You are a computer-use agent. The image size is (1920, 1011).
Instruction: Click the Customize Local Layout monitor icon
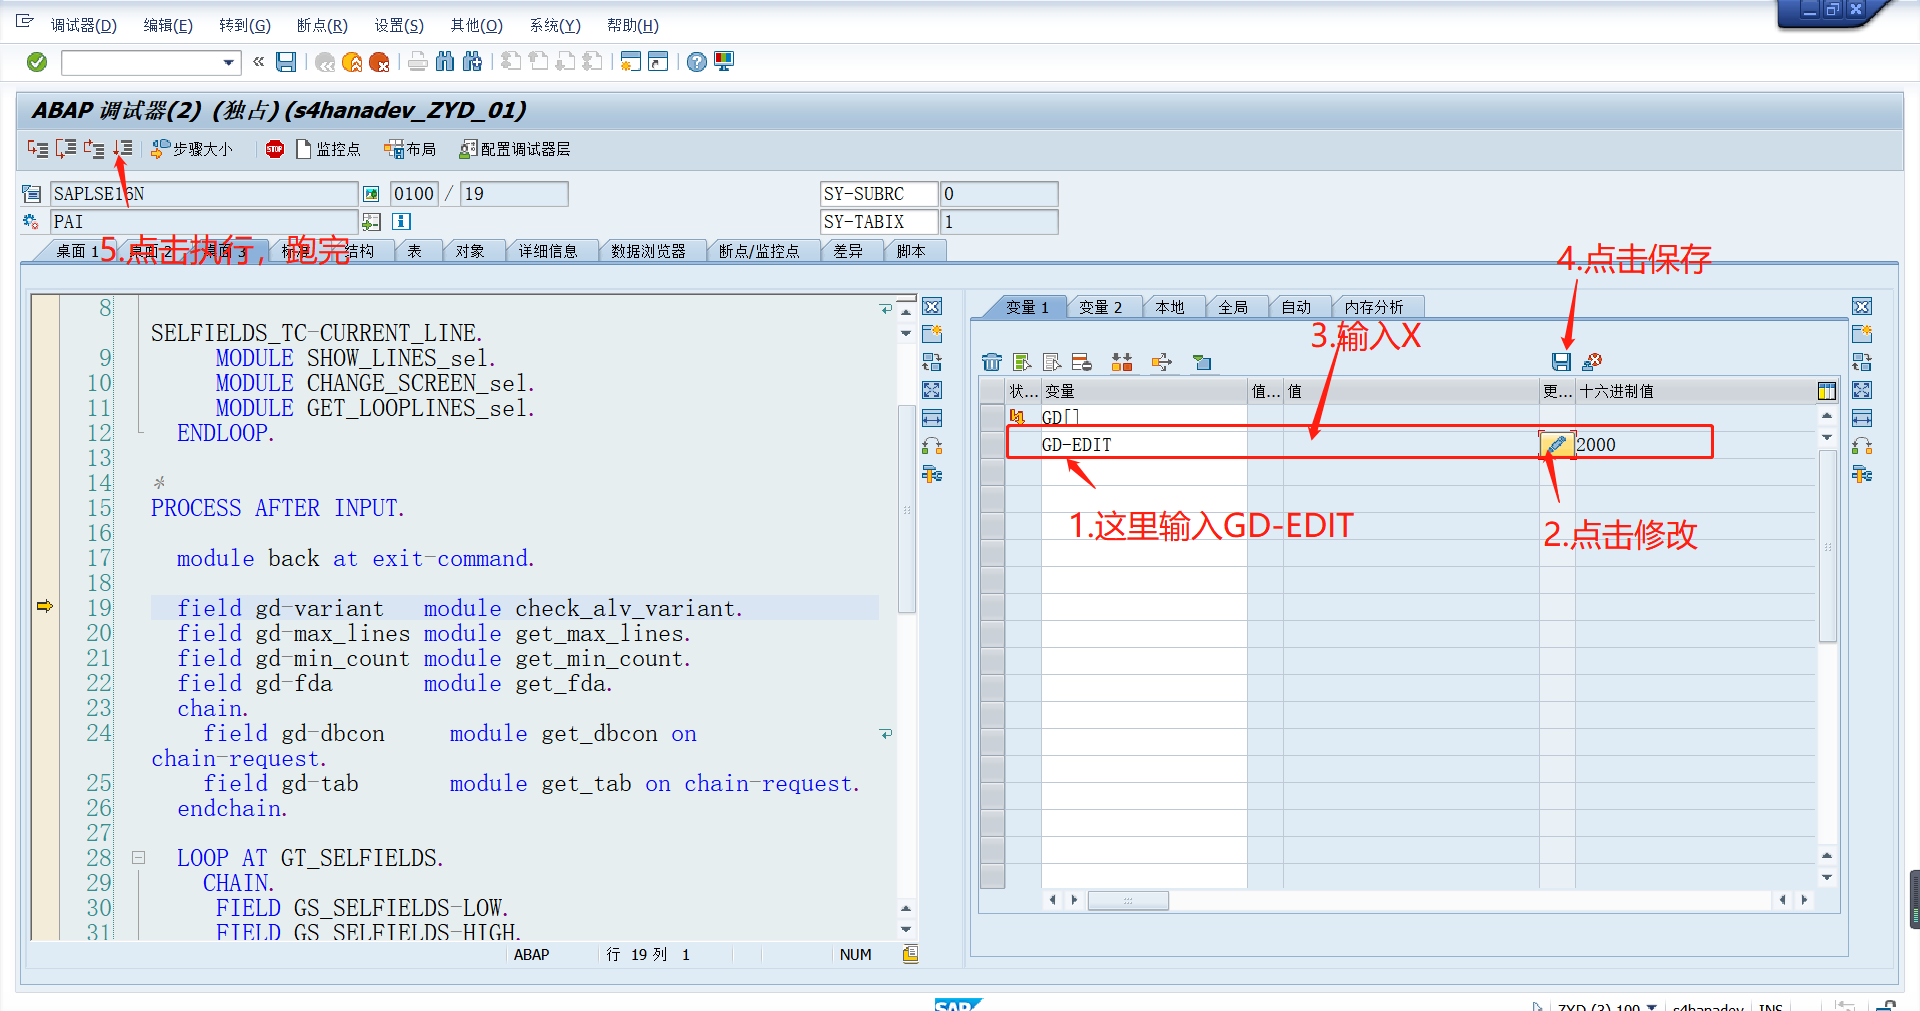[x=724, y=63]
